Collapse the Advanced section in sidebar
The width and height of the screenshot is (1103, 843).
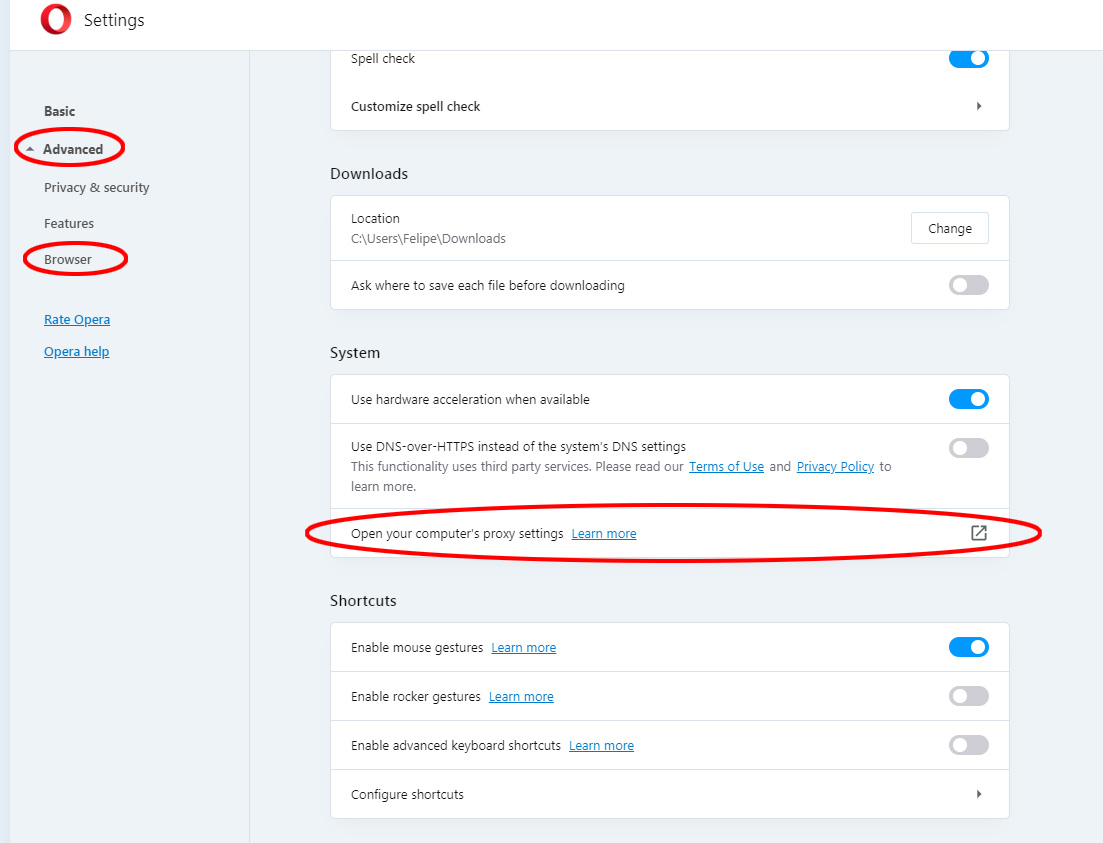[71, 149]
